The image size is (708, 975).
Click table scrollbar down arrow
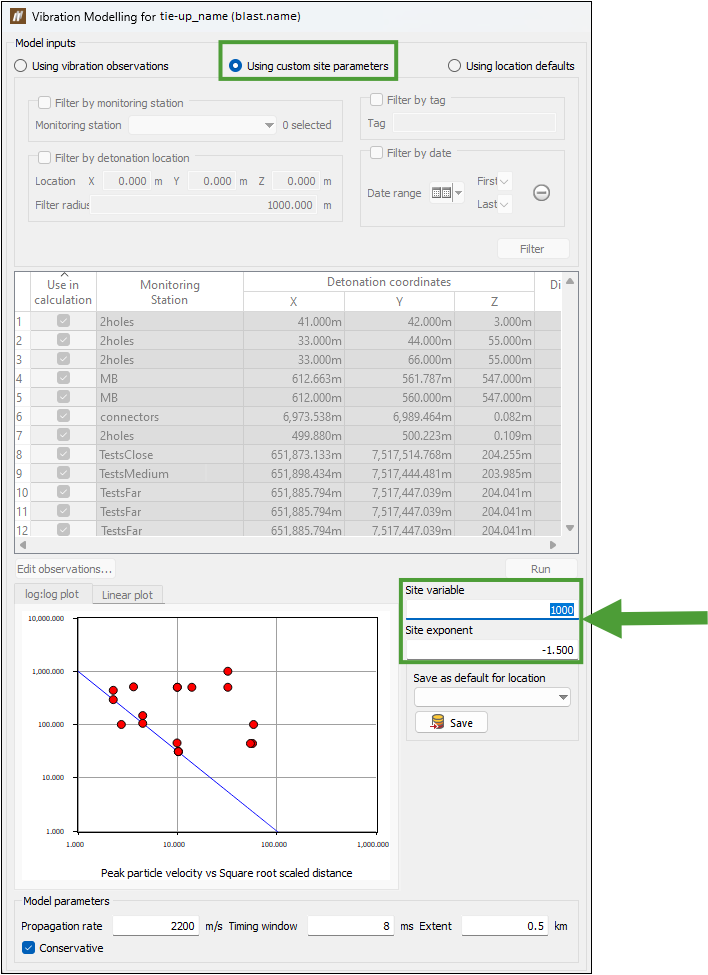pos(570,528)
